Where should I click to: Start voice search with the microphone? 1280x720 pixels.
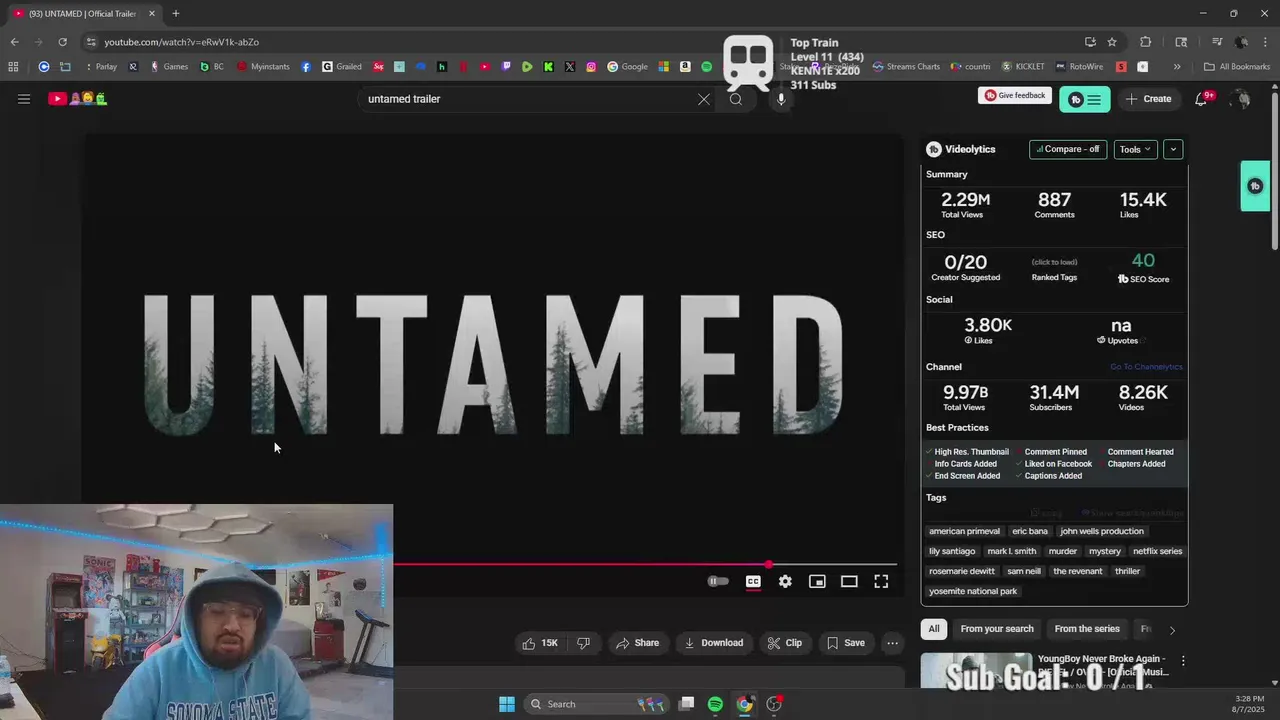(781, 99)
